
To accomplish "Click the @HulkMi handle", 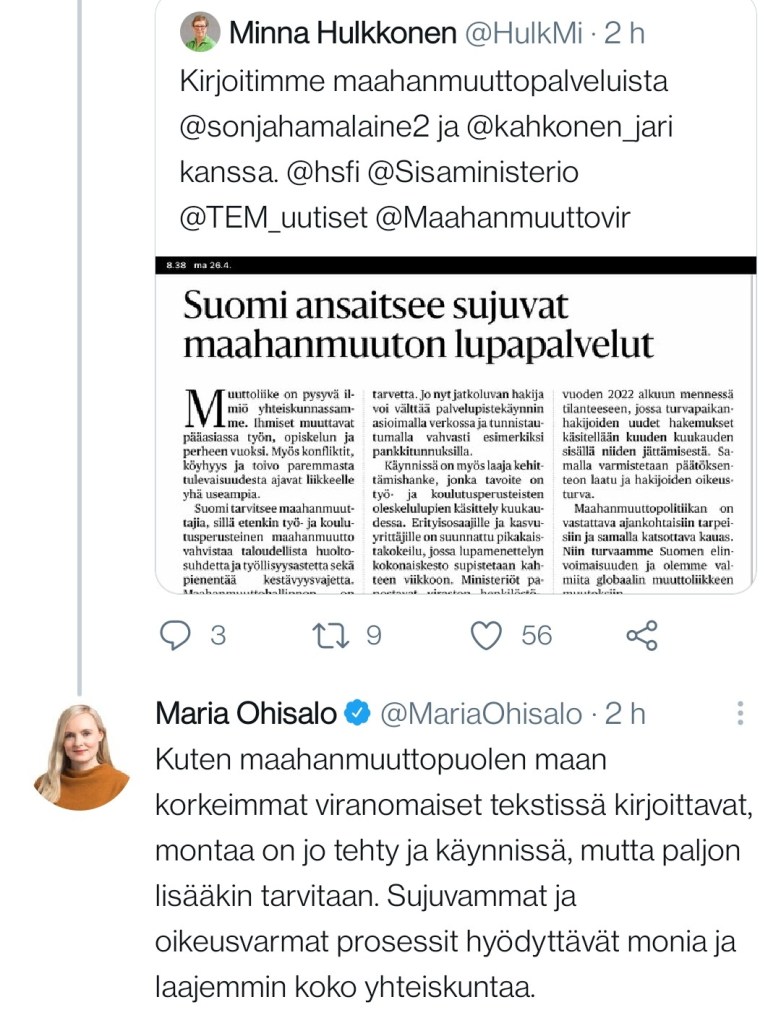I will [518, 34].
